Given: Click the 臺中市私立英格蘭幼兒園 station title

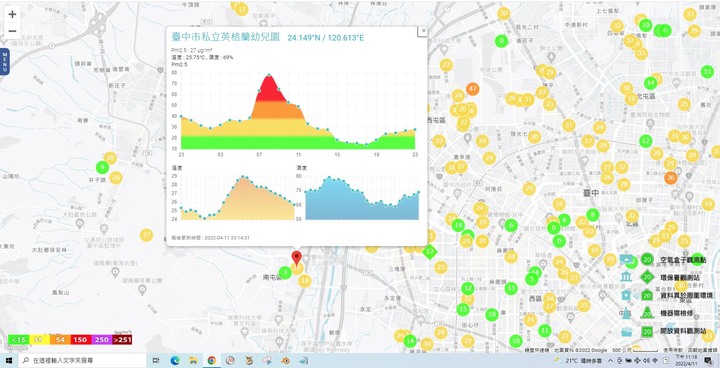Looking at the screenshot, I should tap(225, 37).
